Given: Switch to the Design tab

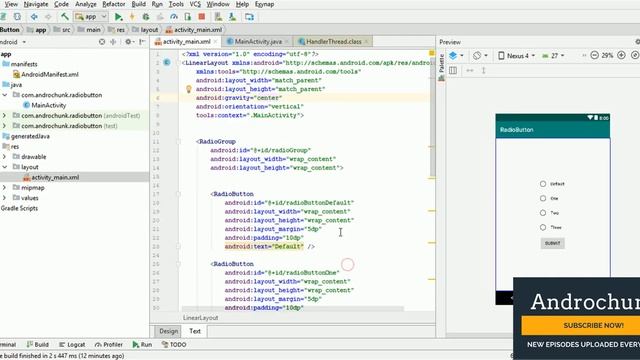Looking at the screenshot, I should [x=169, y=331].
